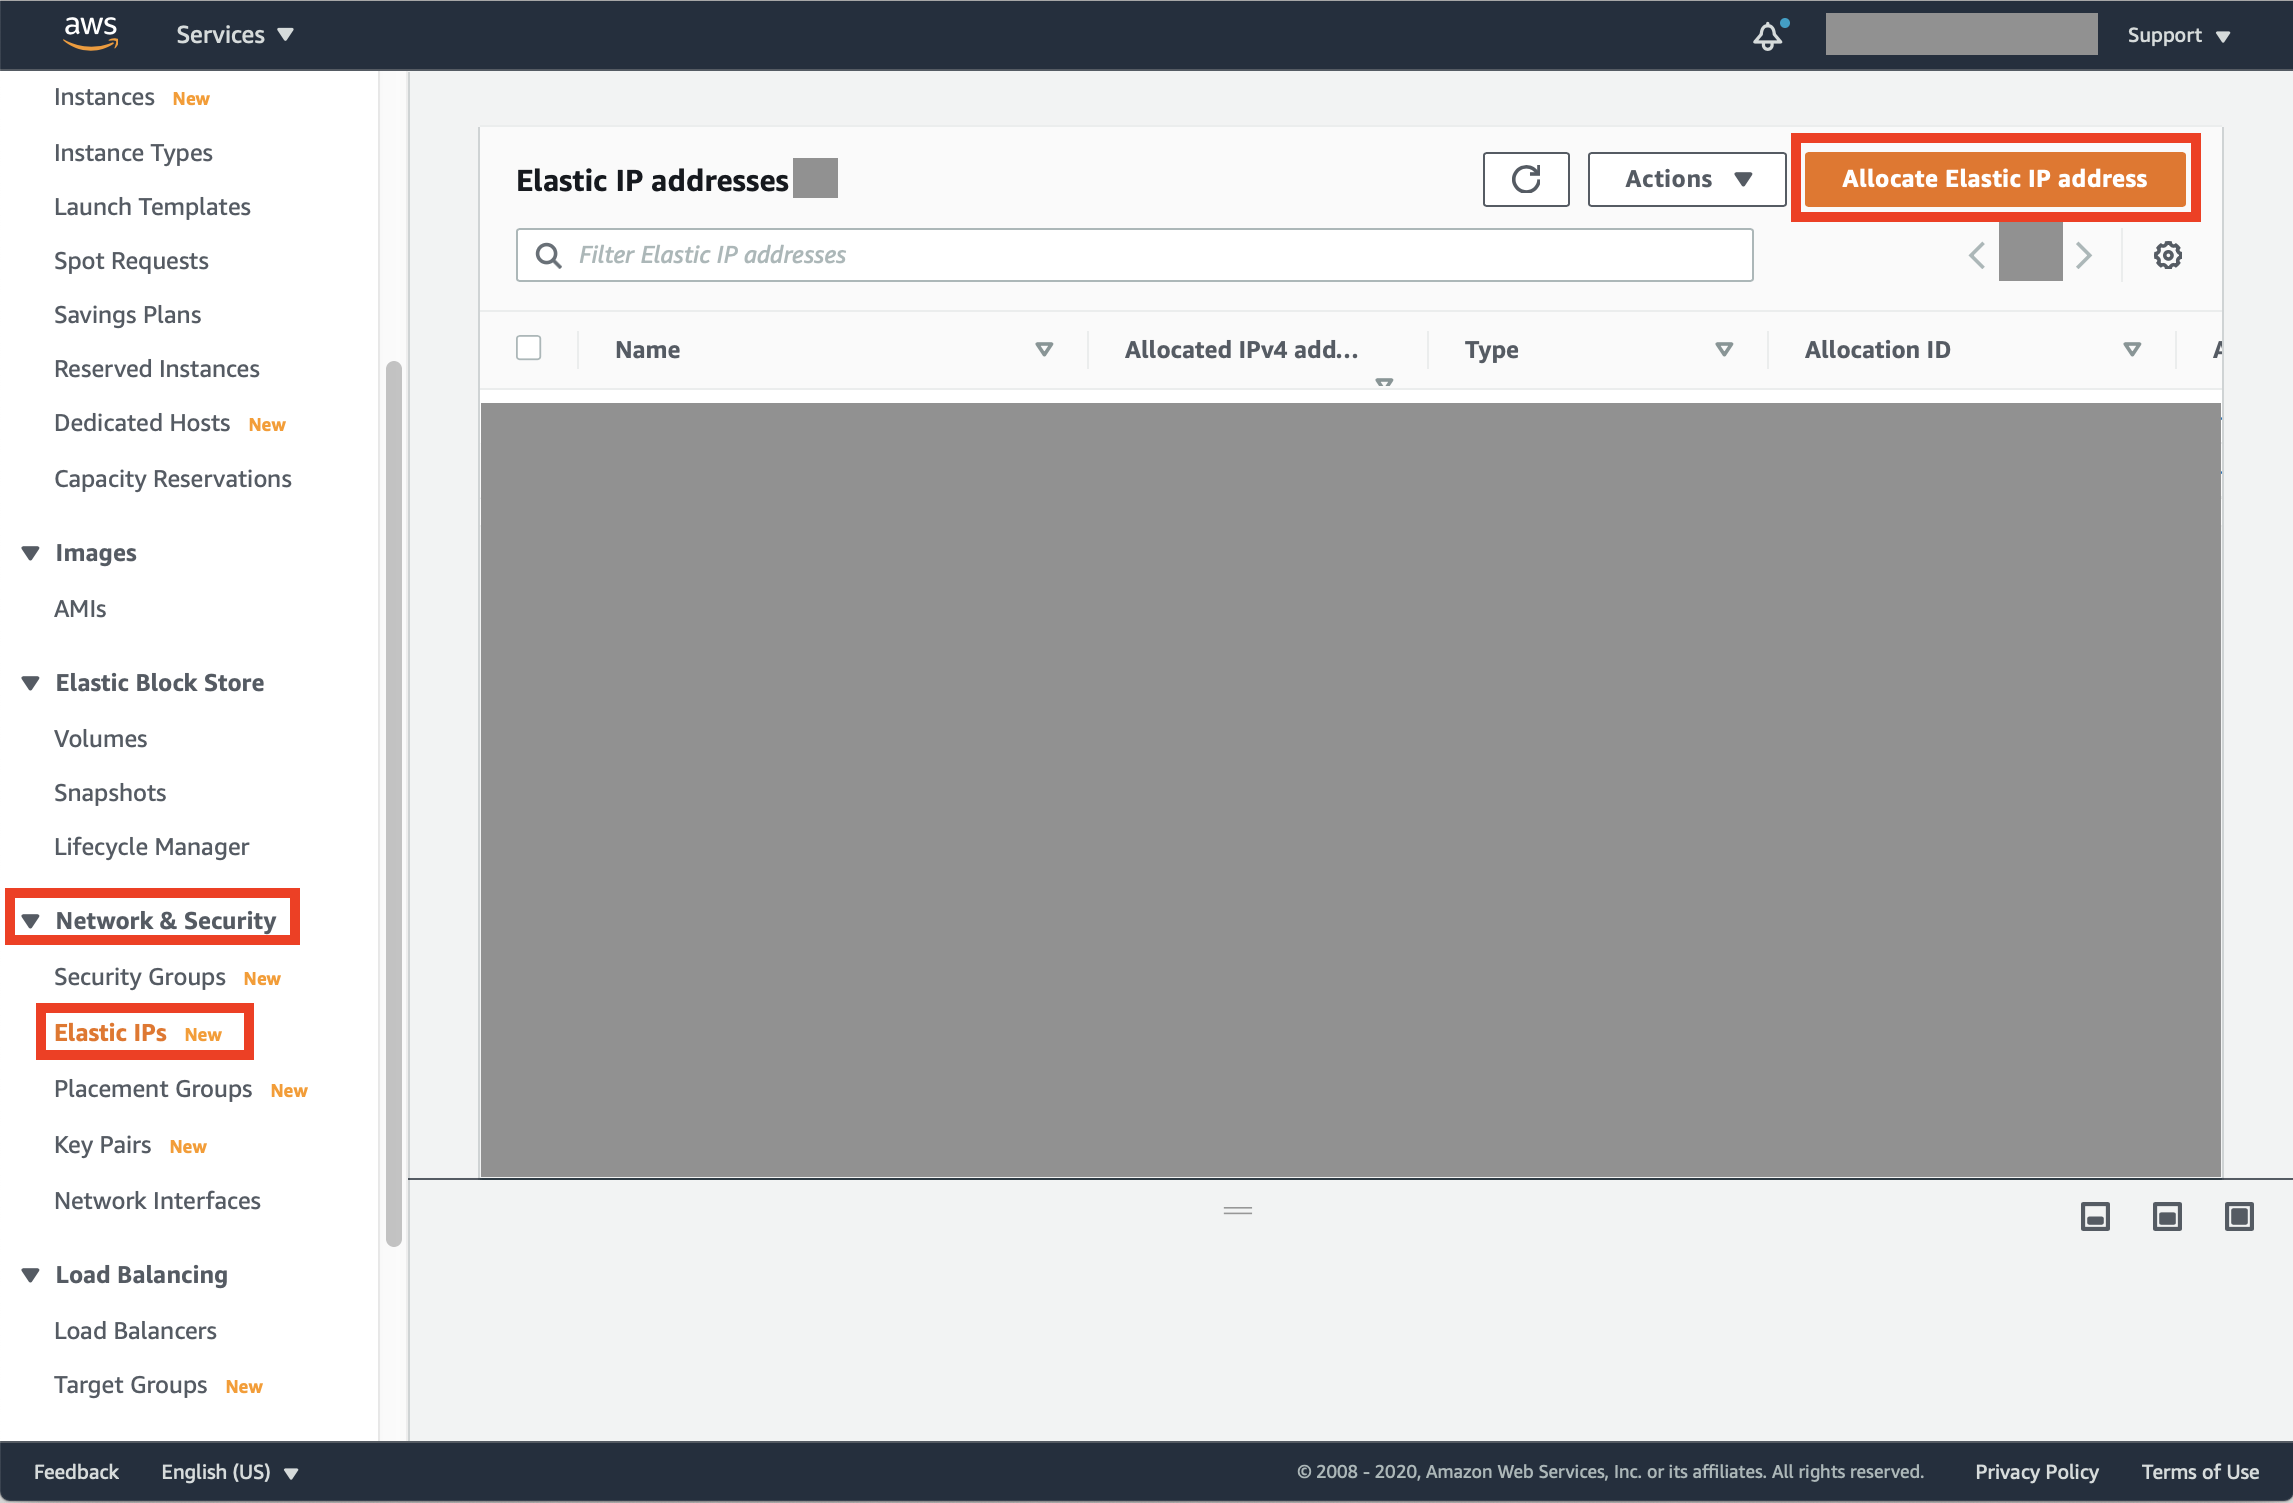The height and width of the screenshot is (1503, 2293).
Task: Tick the select-all checkbox in table header
Action: coord(529,347)
